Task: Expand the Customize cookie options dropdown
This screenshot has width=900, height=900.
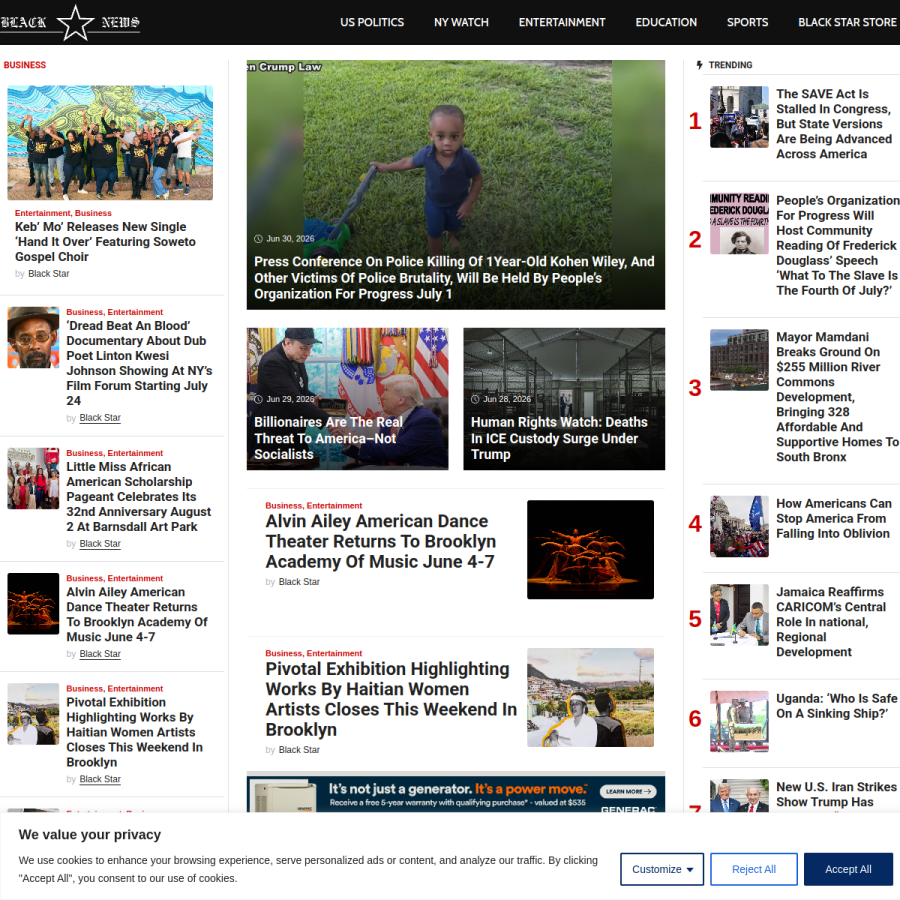Action: click(662, 869)
